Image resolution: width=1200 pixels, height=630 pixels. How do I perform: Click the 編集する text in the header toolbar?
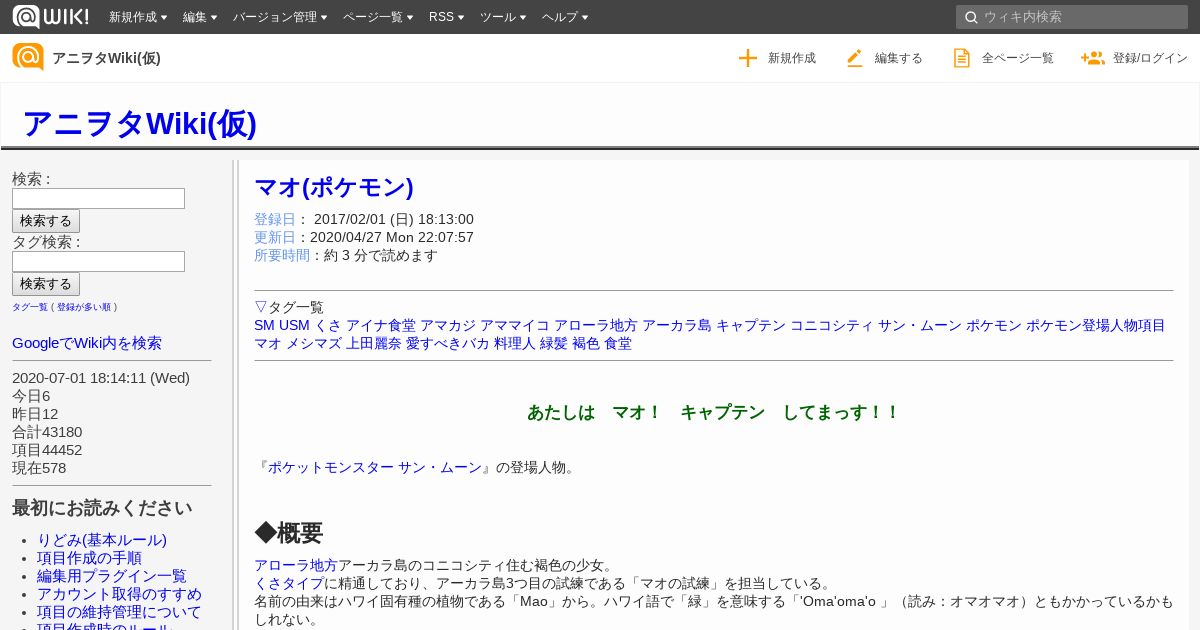899,58
